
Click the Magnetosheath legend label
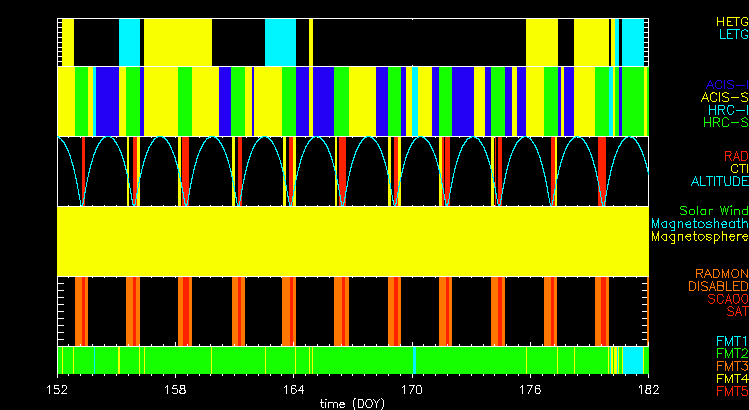tap(699, 225)
